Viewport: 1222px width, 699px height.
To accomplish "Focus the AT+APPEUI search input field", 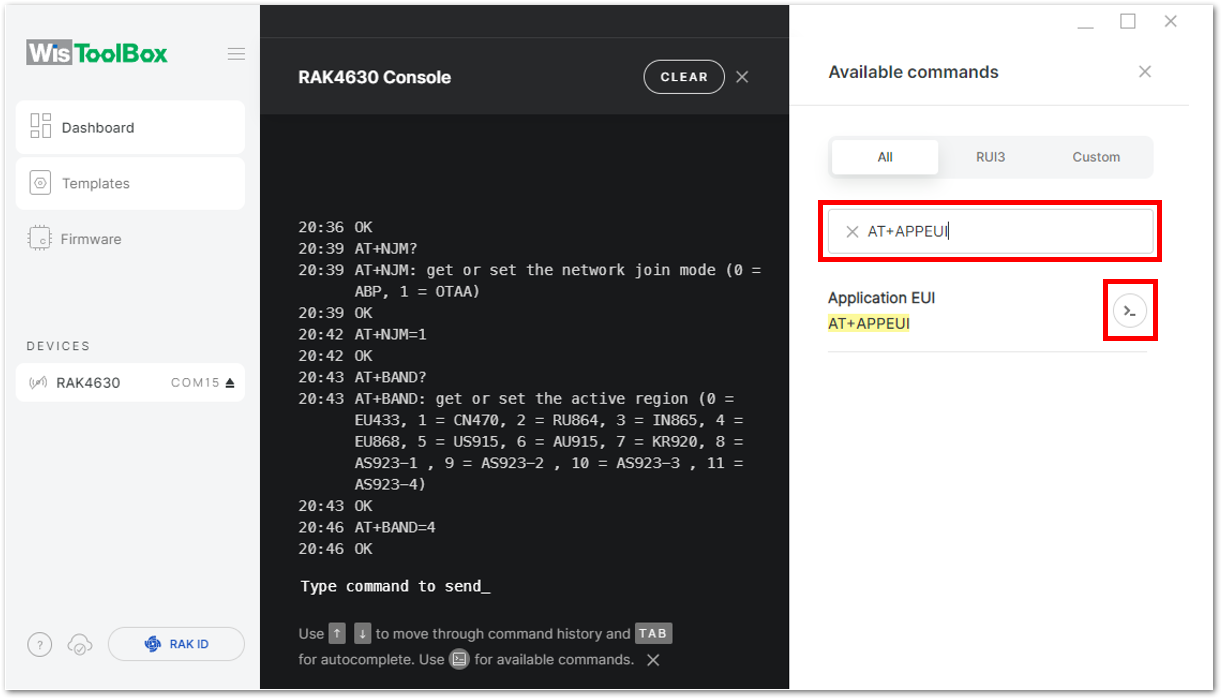I will [x=990, y=231].
